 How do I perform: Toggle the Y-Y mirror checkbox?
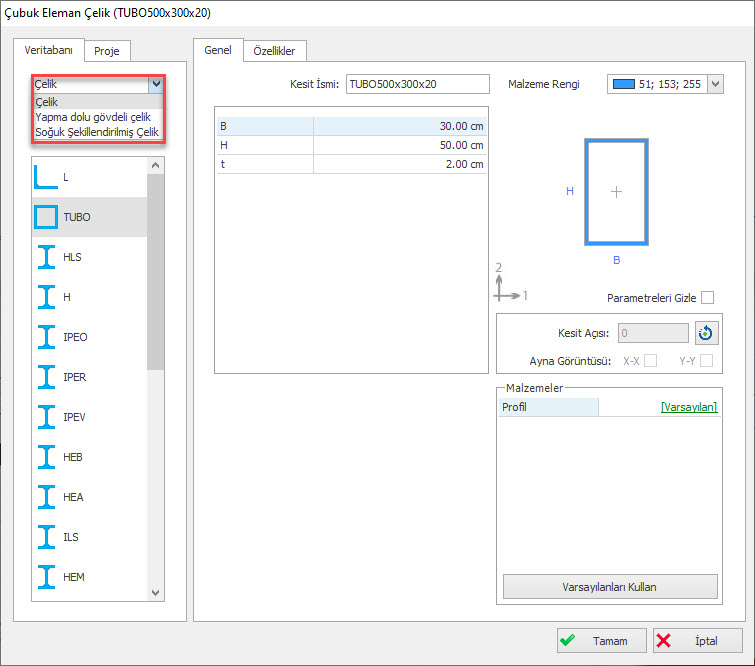pos(706,361)
